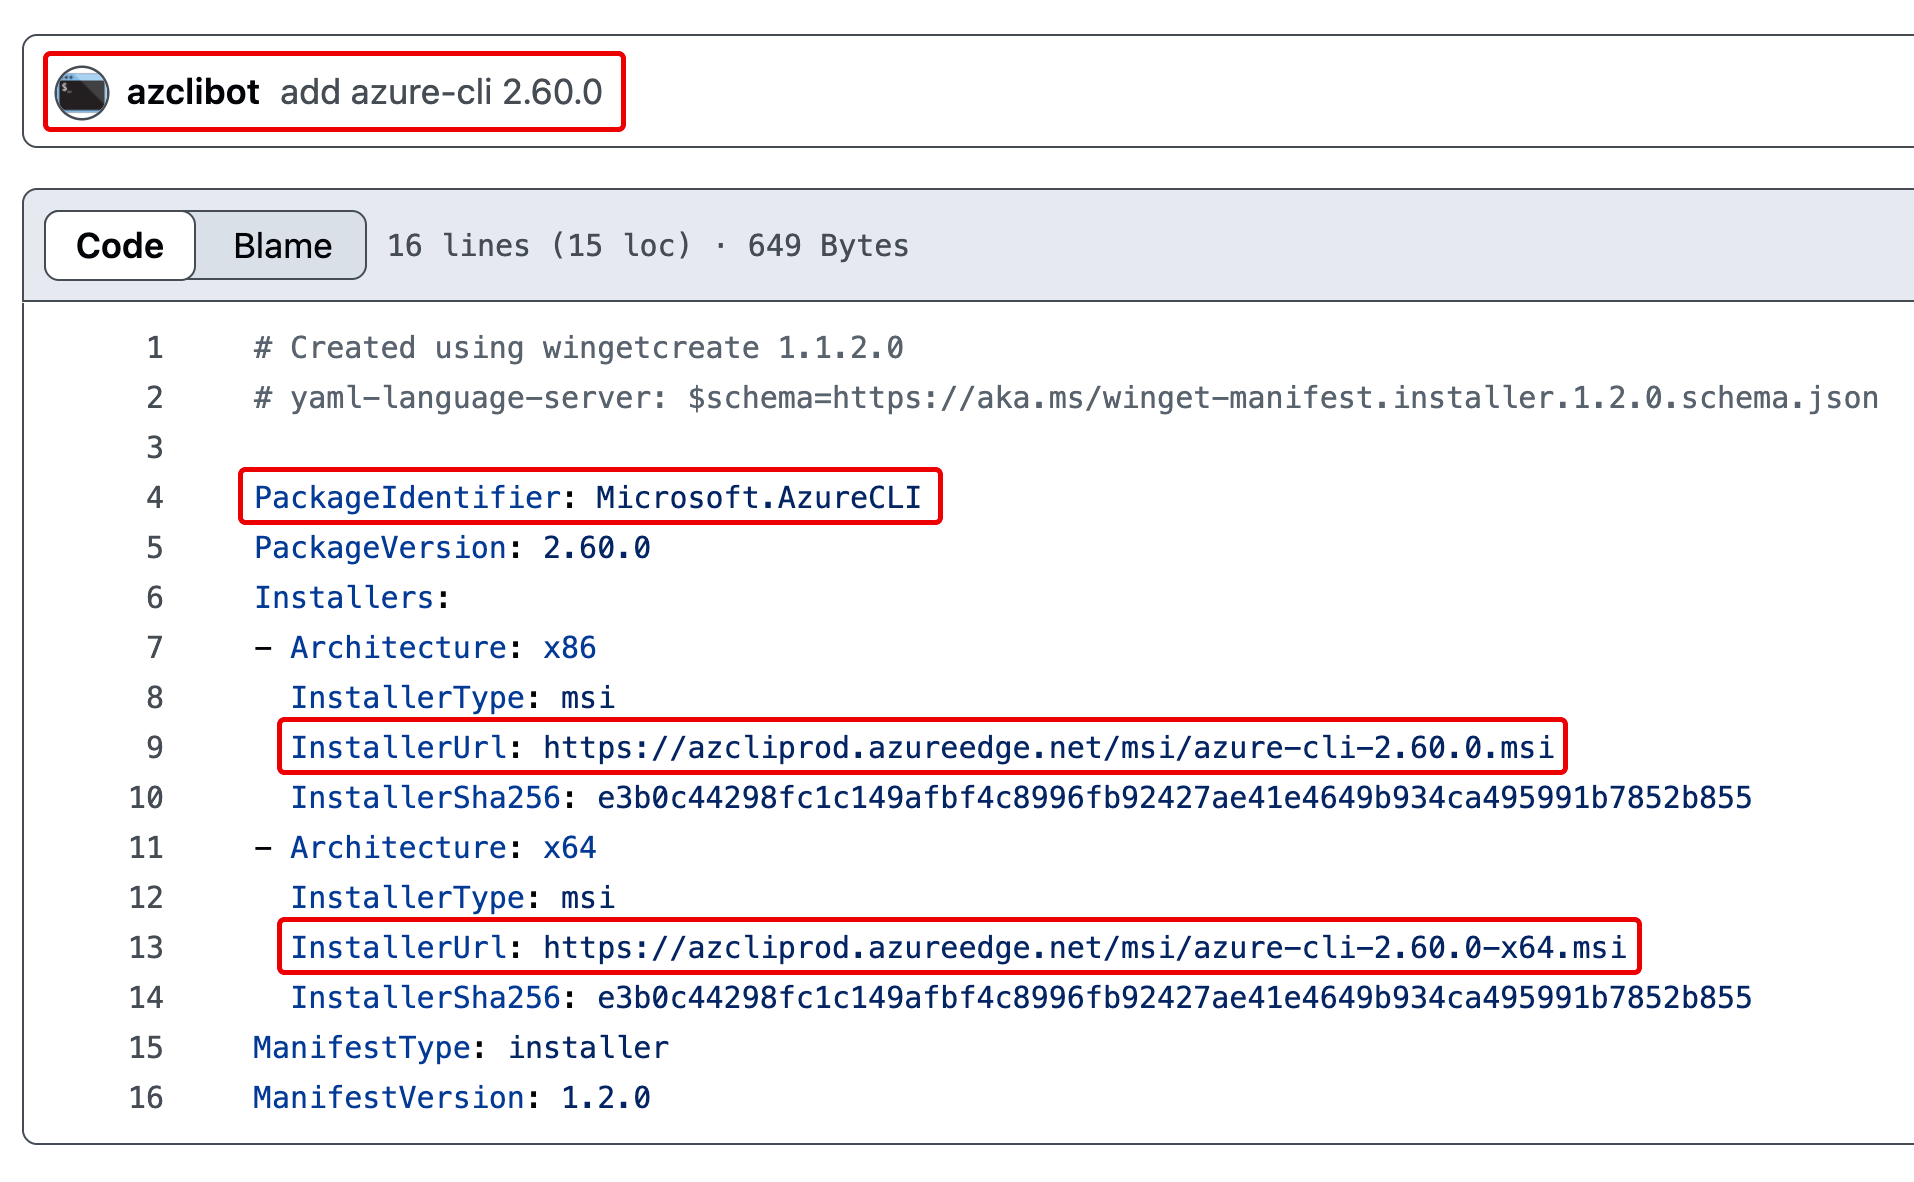Select line number 13 in the gutter
1914x1182 pixels.
(x=146, y=948)
